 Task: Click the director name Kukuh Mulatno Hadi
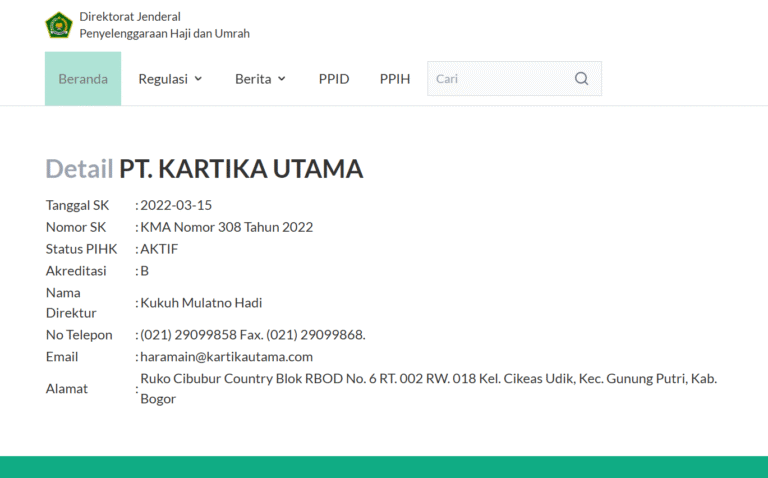click(x=201, y=303)
